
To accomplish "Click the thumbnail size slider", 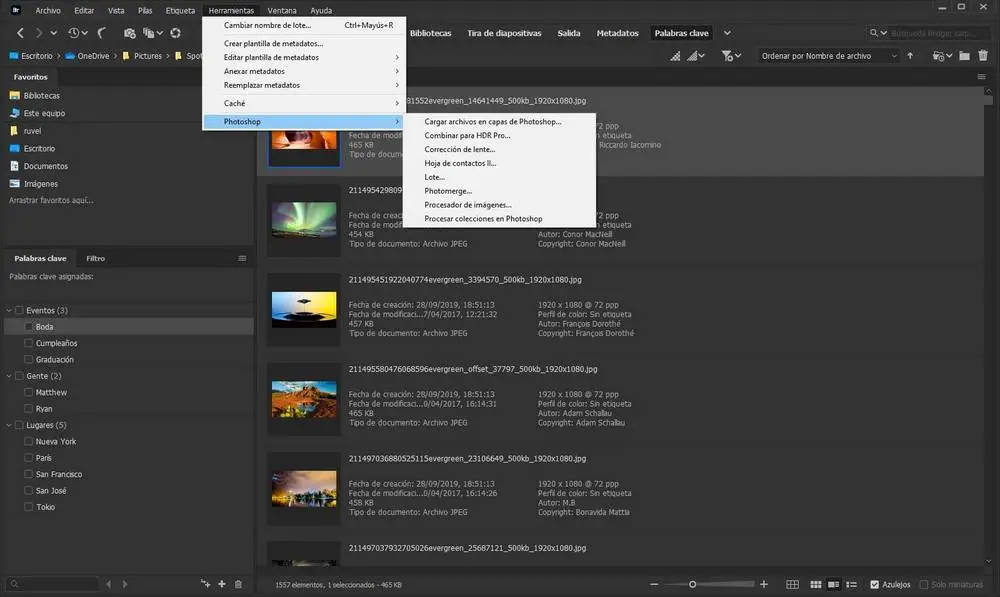I will (x=692, y=584).
